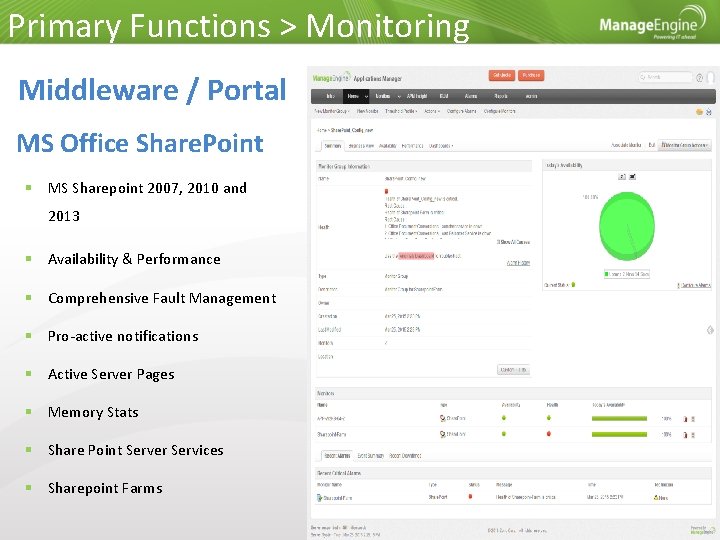Go to the Intro navigation tab
This screenshot has height=540, width=720.
(x=330, y=96)
